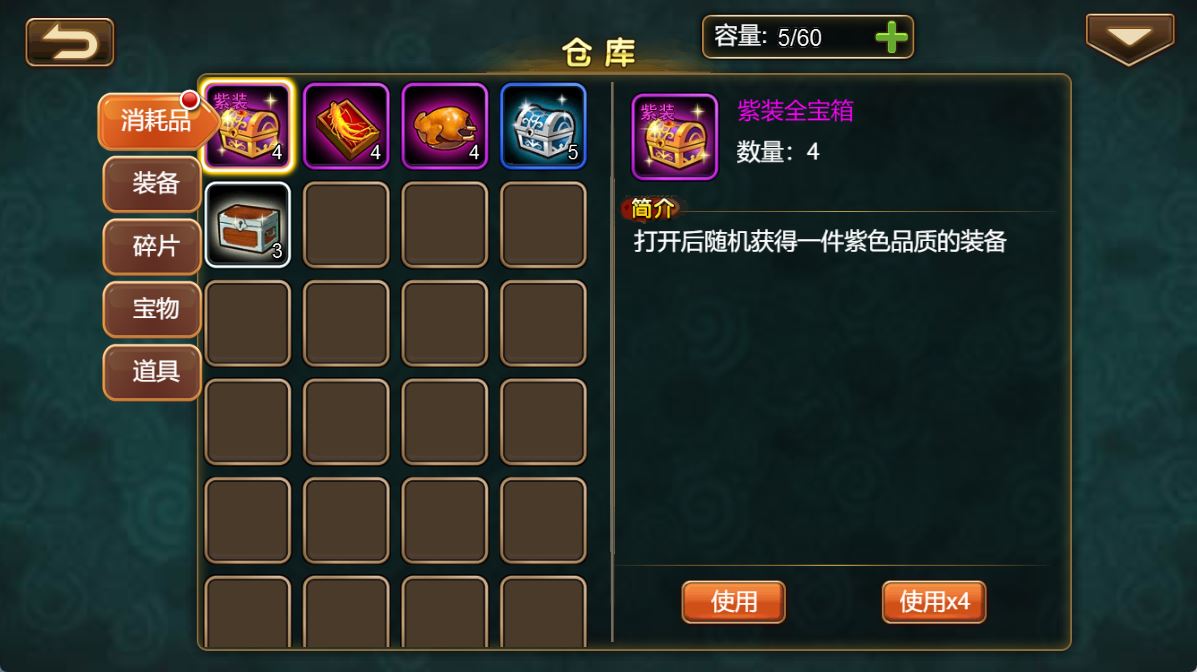This screenshot has height=672, width=1197.
Task: Click the red notification dot on 消耗品
Action: point(189,100)
